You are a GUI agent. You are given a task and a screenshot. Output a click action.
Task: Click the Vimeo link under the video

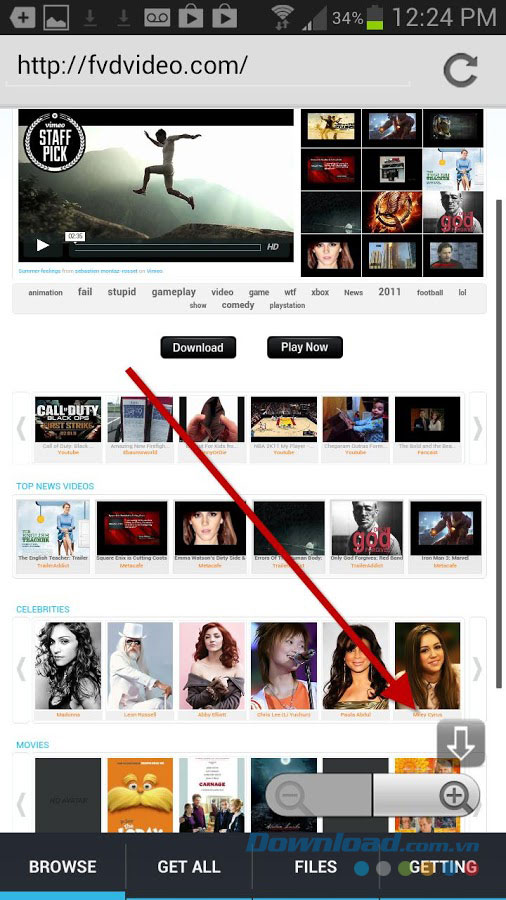click(154, 271)
